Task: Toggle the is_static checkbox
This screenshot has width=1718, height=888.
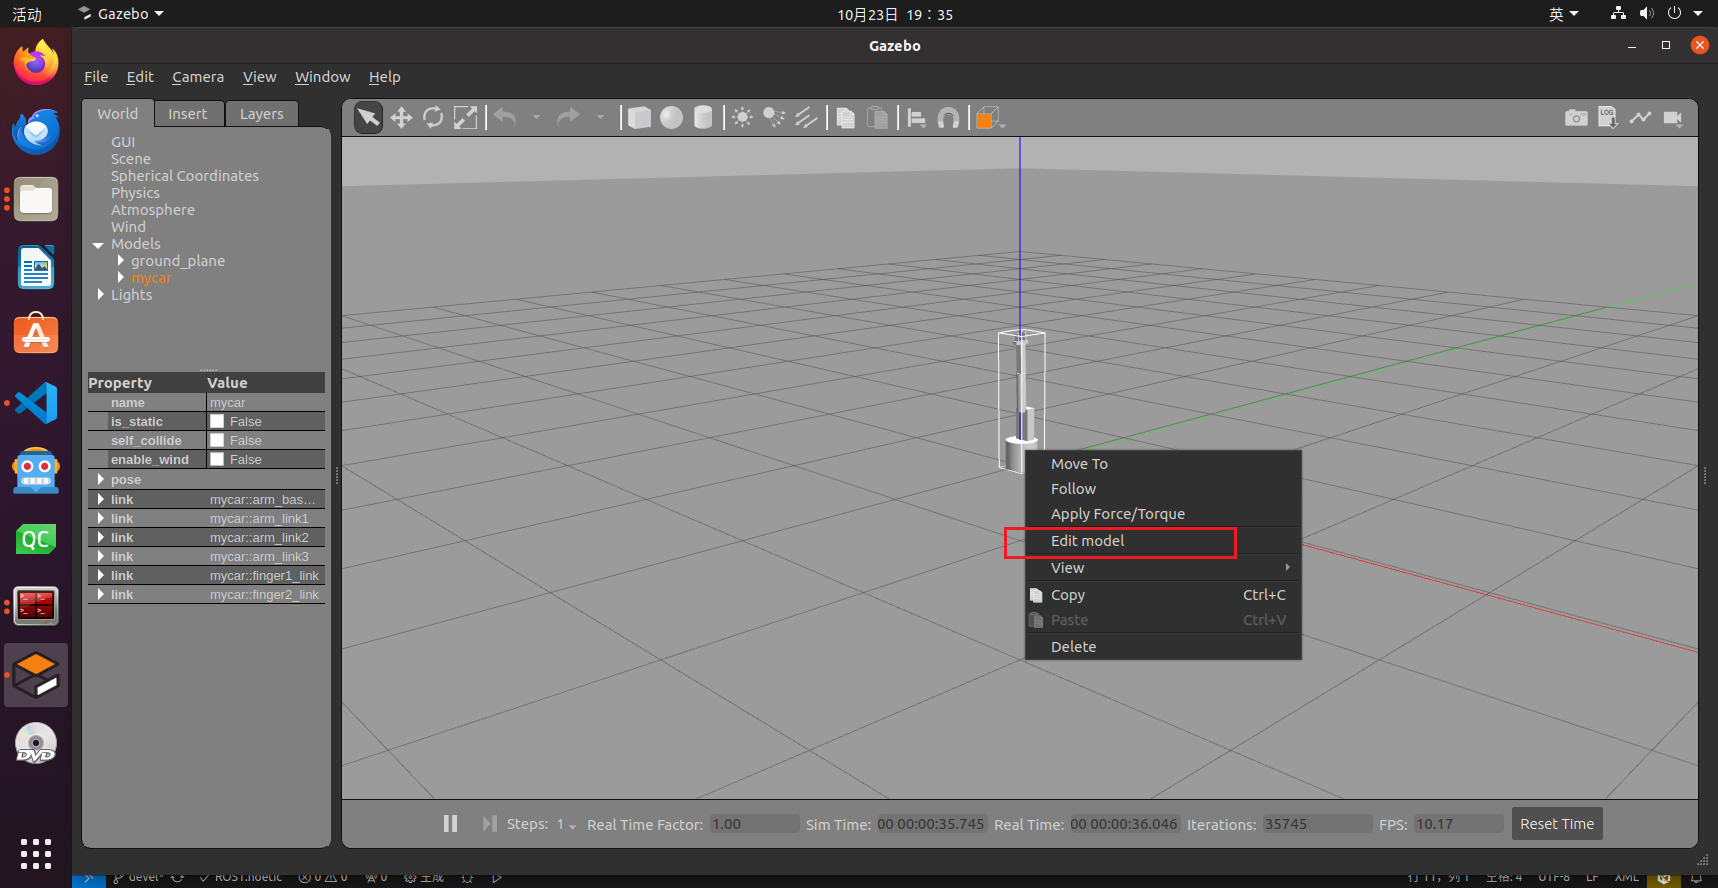Action: [217, 421]
